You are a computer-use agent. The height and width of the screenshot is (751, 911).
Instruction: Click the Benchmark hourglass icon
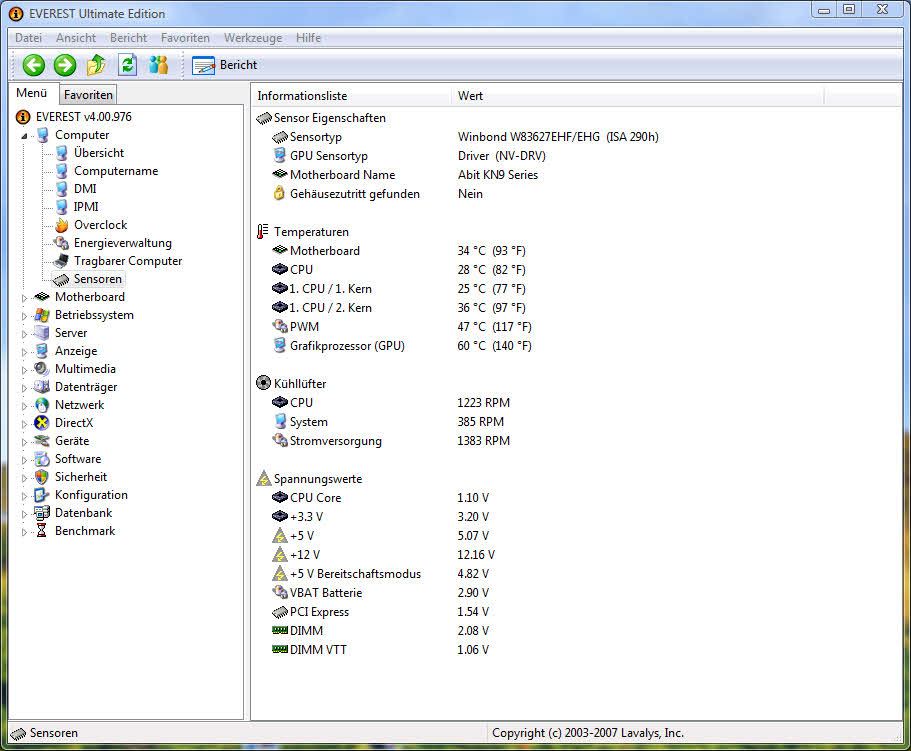point(42,531)
